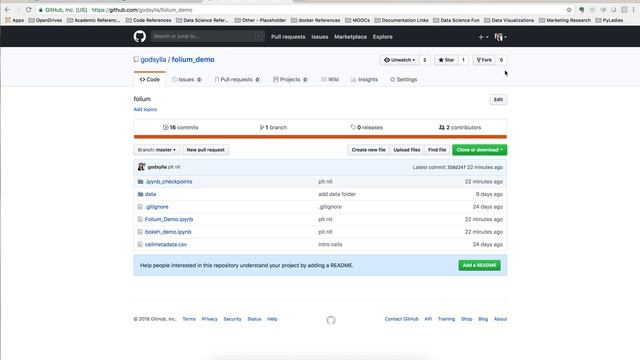Click the file icon beside Folium_Demo.ipynb
Screen dimensions: 640x360
point(140,220)
